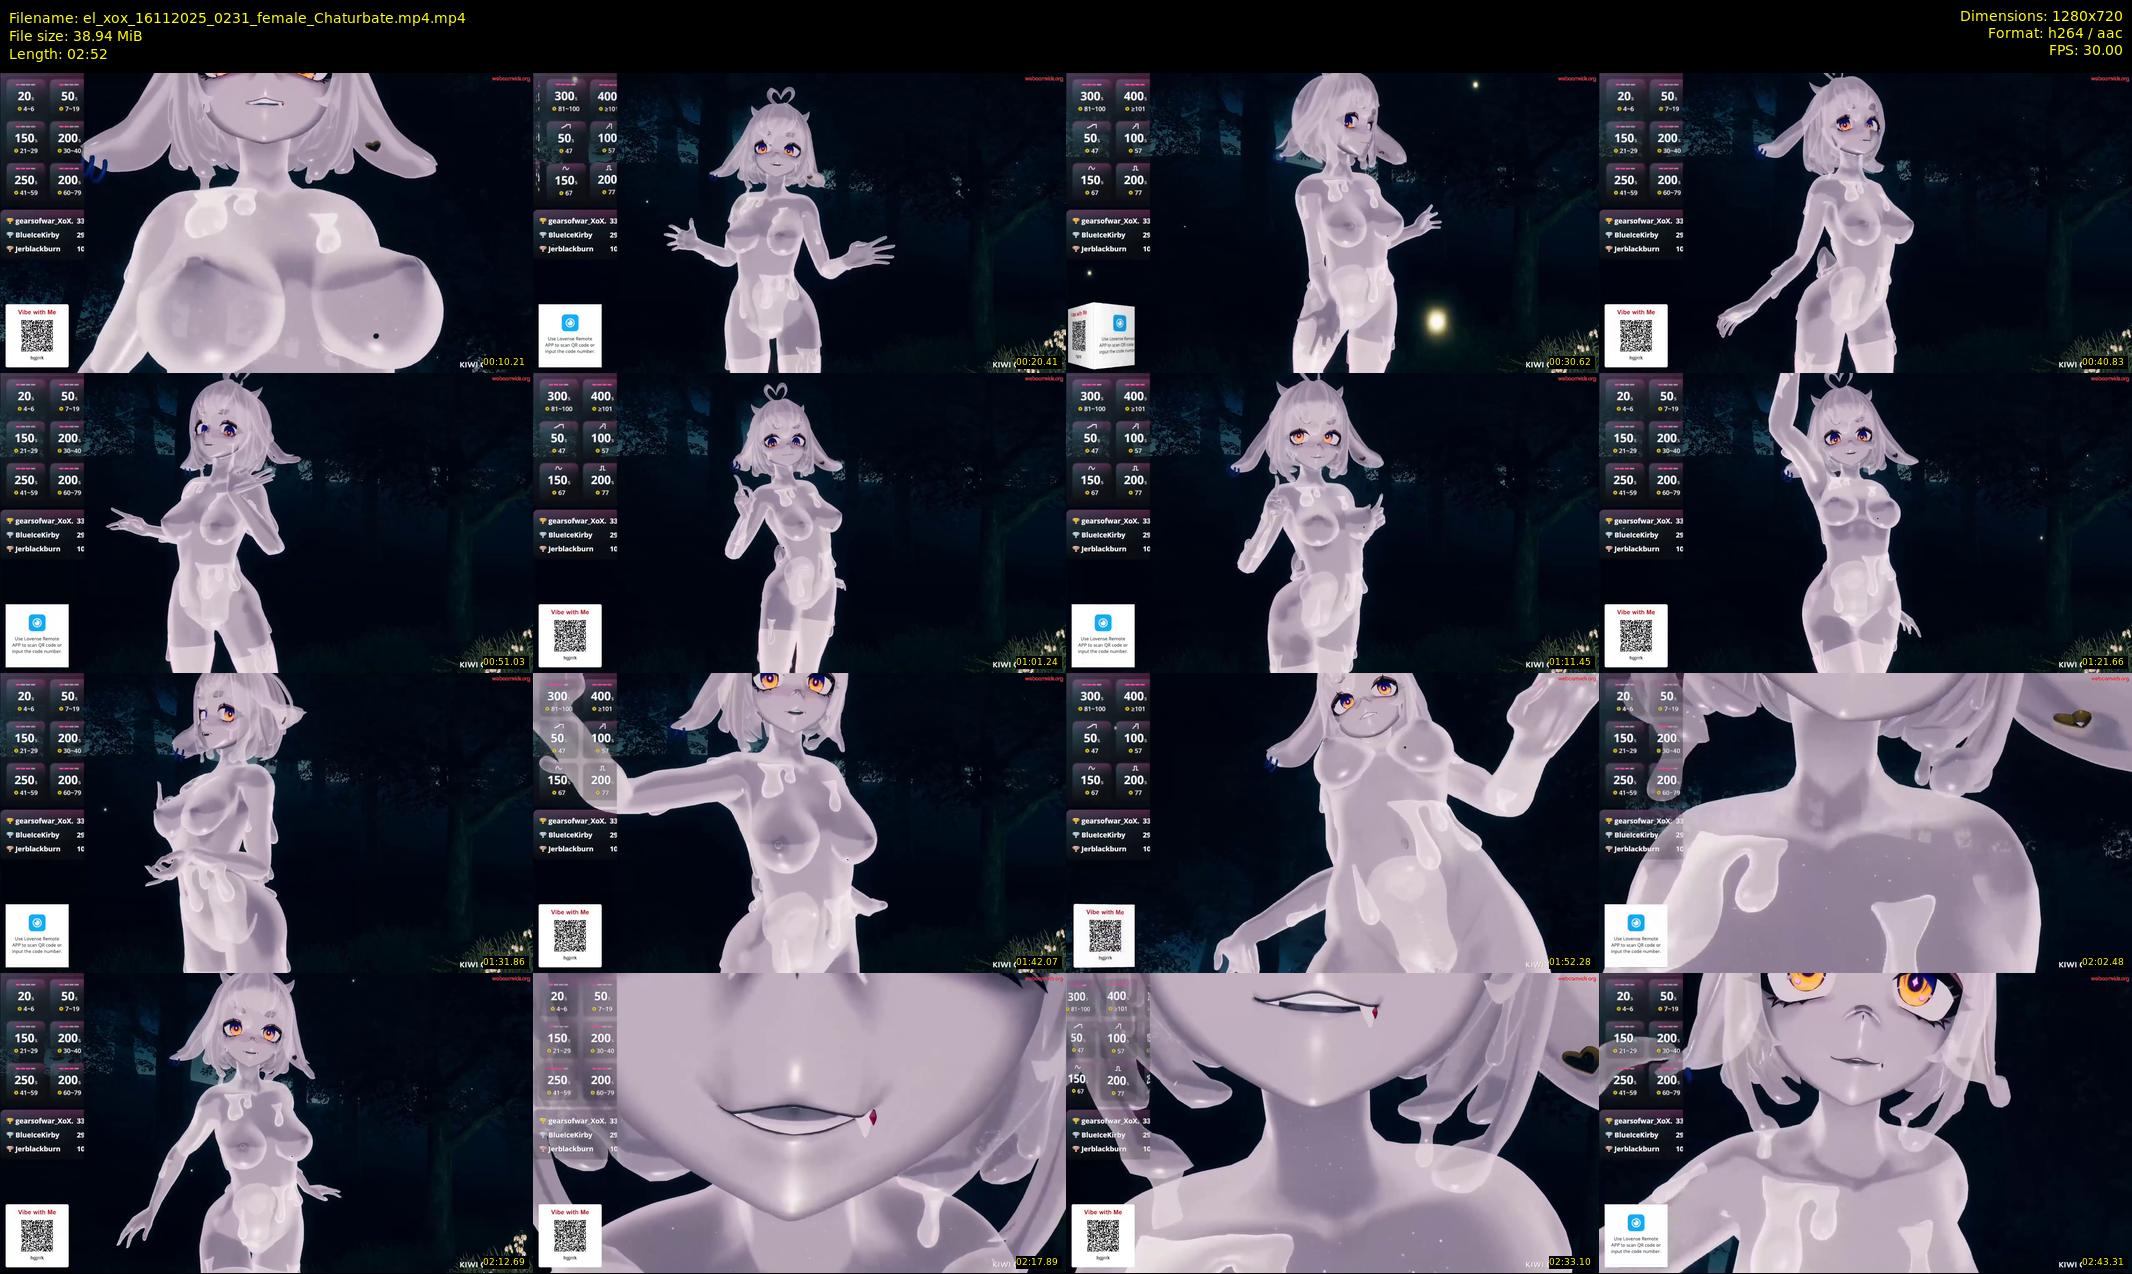The image size is (2132, 1274).
Task: Click the Lovense Remote app icon in the 00:20.41 frame
Action: [x=570, y=323]
